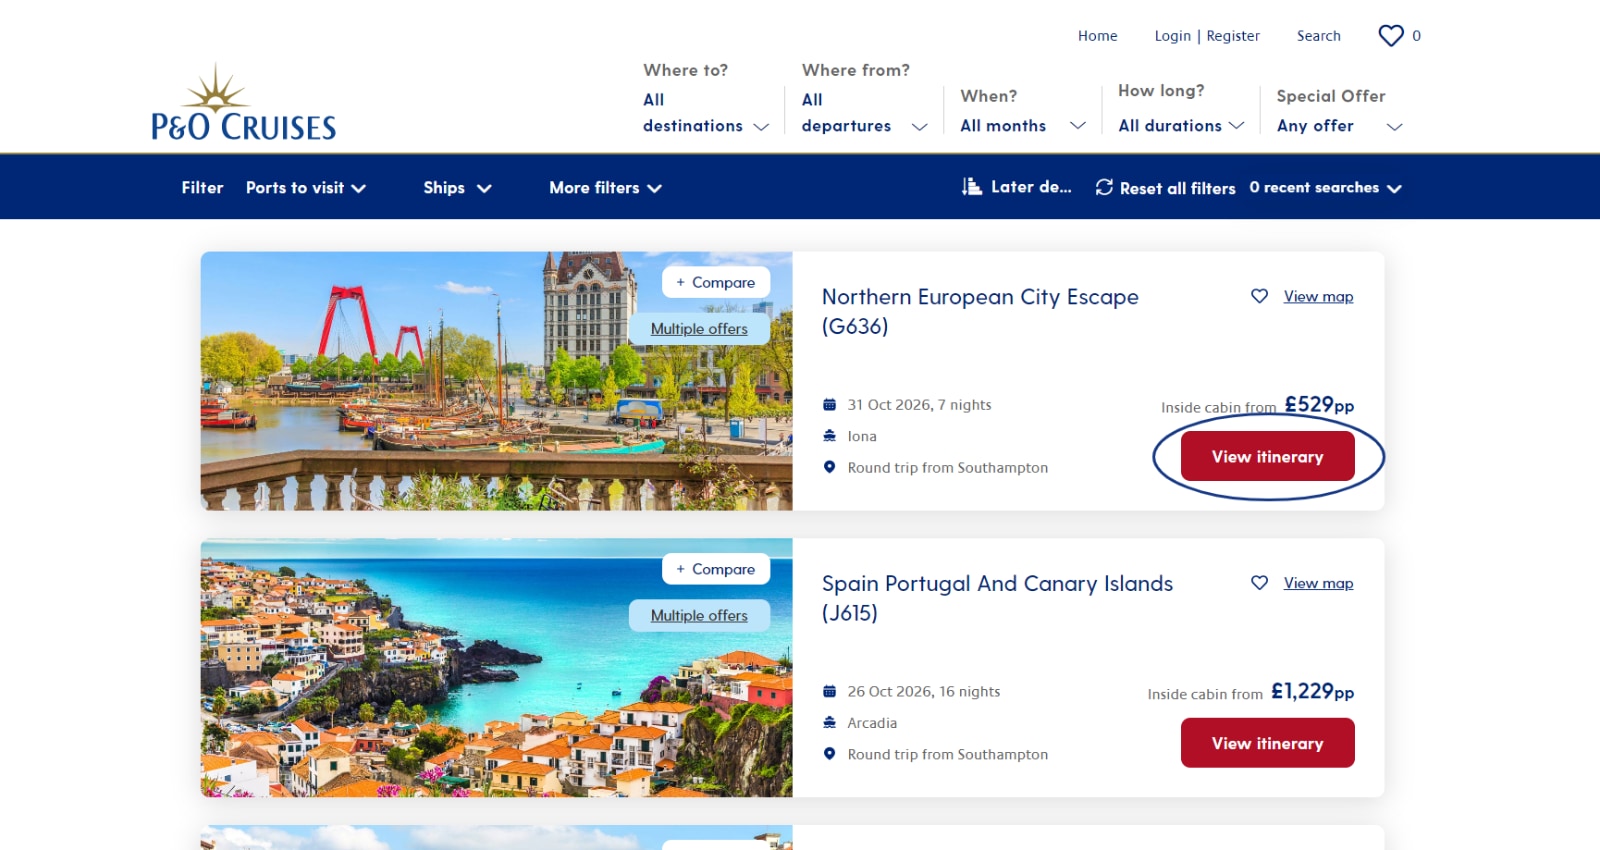This screenshot has height=850, width=1600.
Task: View map for Spain Portugal And Canary Islands
Action: (1318, 583)
